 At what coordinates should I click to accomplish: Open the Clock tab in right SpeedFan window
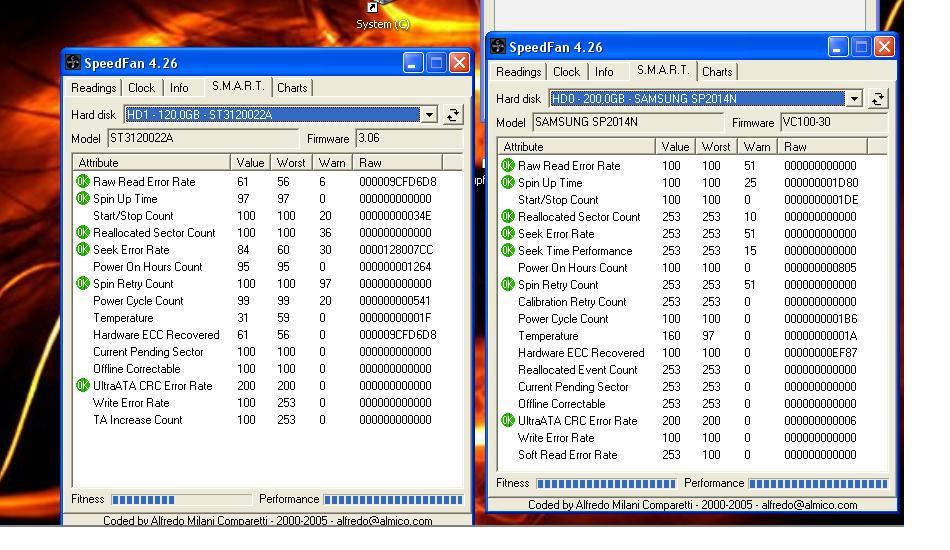pos(566,72)
